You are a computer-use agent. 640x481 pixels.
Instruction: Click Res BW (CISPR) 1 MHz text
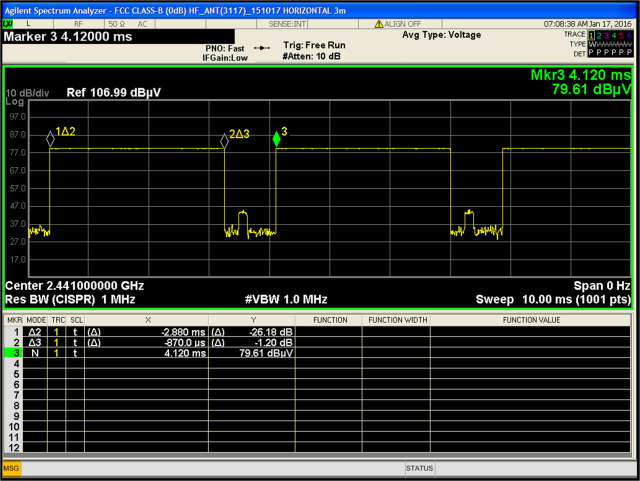click(x=70, y=300)
